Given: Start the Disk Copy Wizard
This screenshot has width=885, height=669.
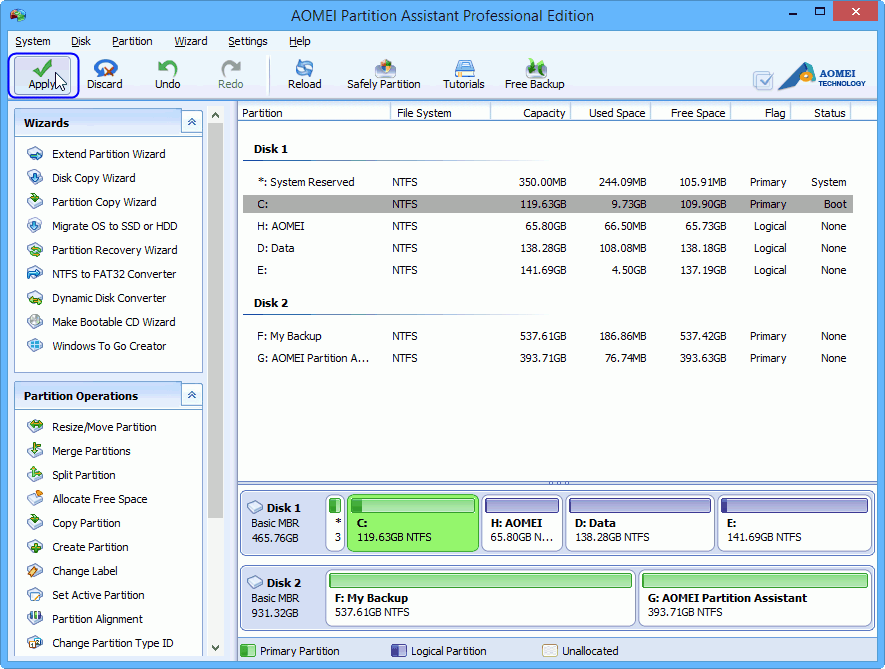Looking at the screenshot, I should (94, 178).
